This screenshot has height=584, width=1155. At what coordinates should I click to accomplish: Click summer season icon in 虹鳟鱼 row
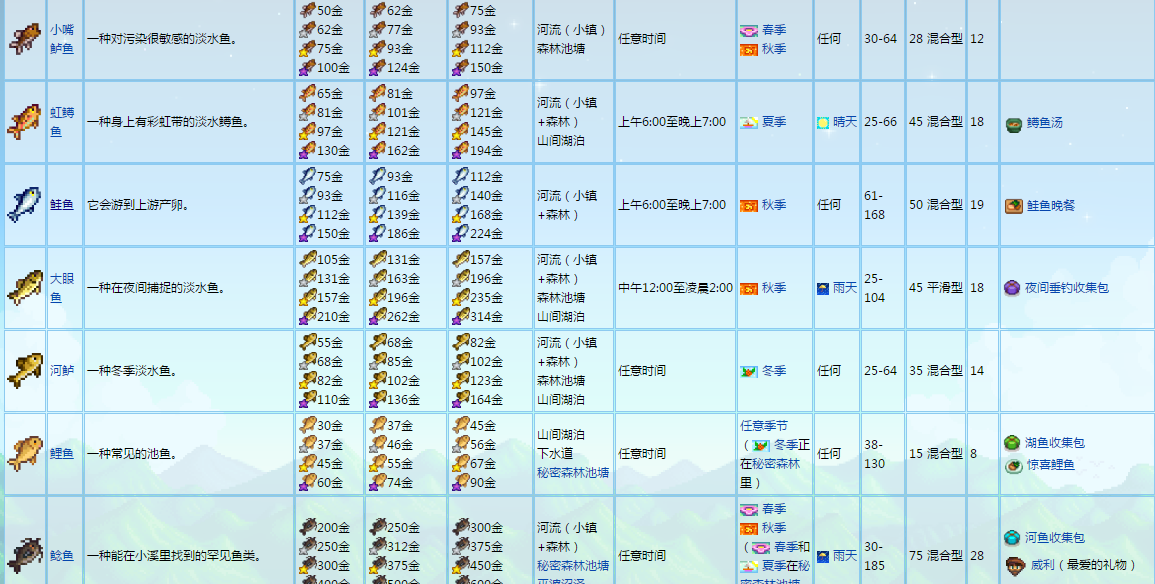749,122
